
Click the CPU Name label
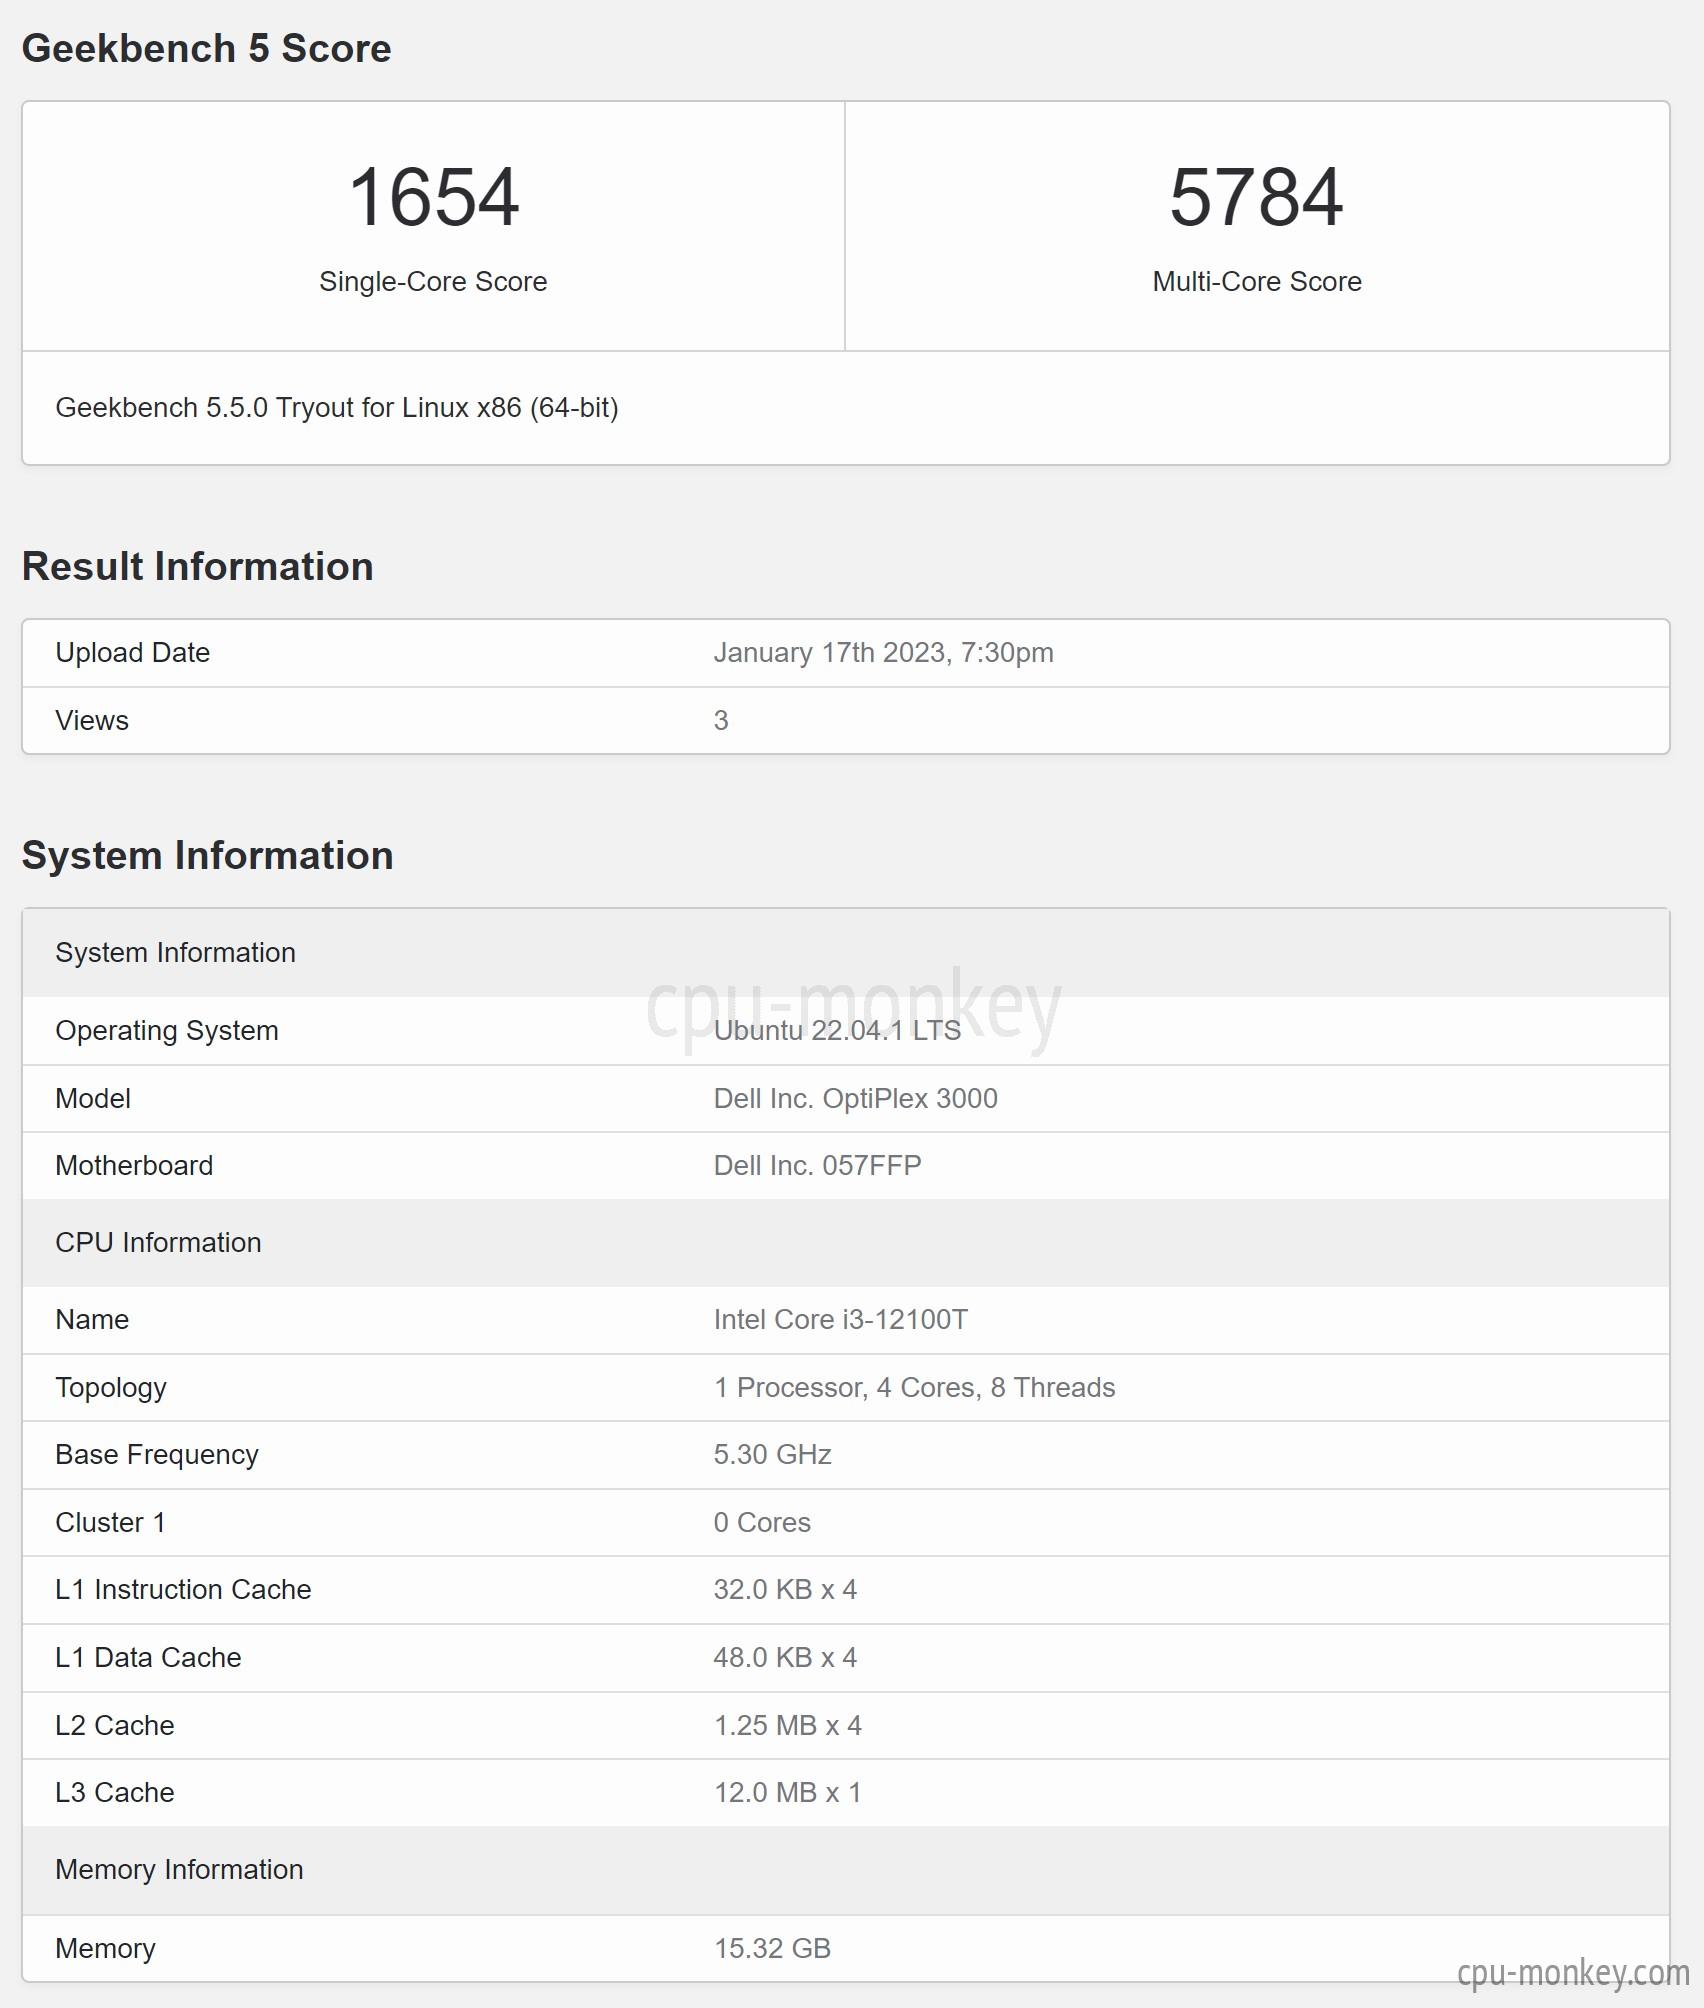click(92, 1320)
